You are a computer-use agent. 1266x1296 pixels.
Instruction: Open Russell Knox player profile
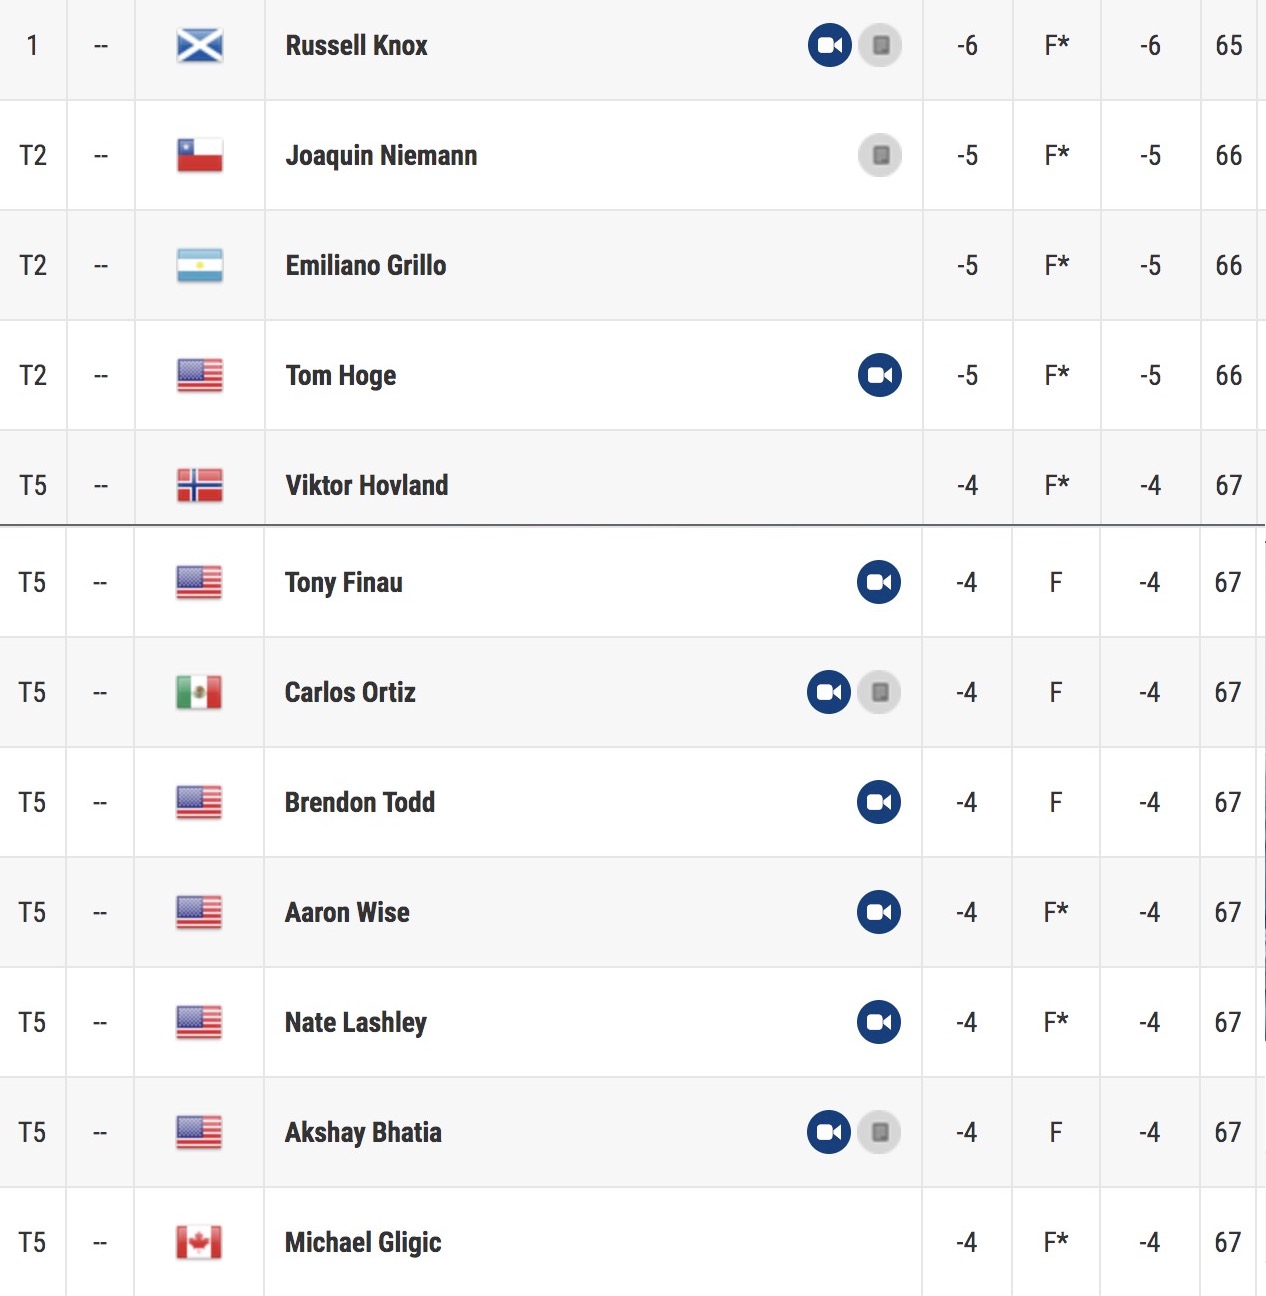pyautogui.click(x=357, y=46)
